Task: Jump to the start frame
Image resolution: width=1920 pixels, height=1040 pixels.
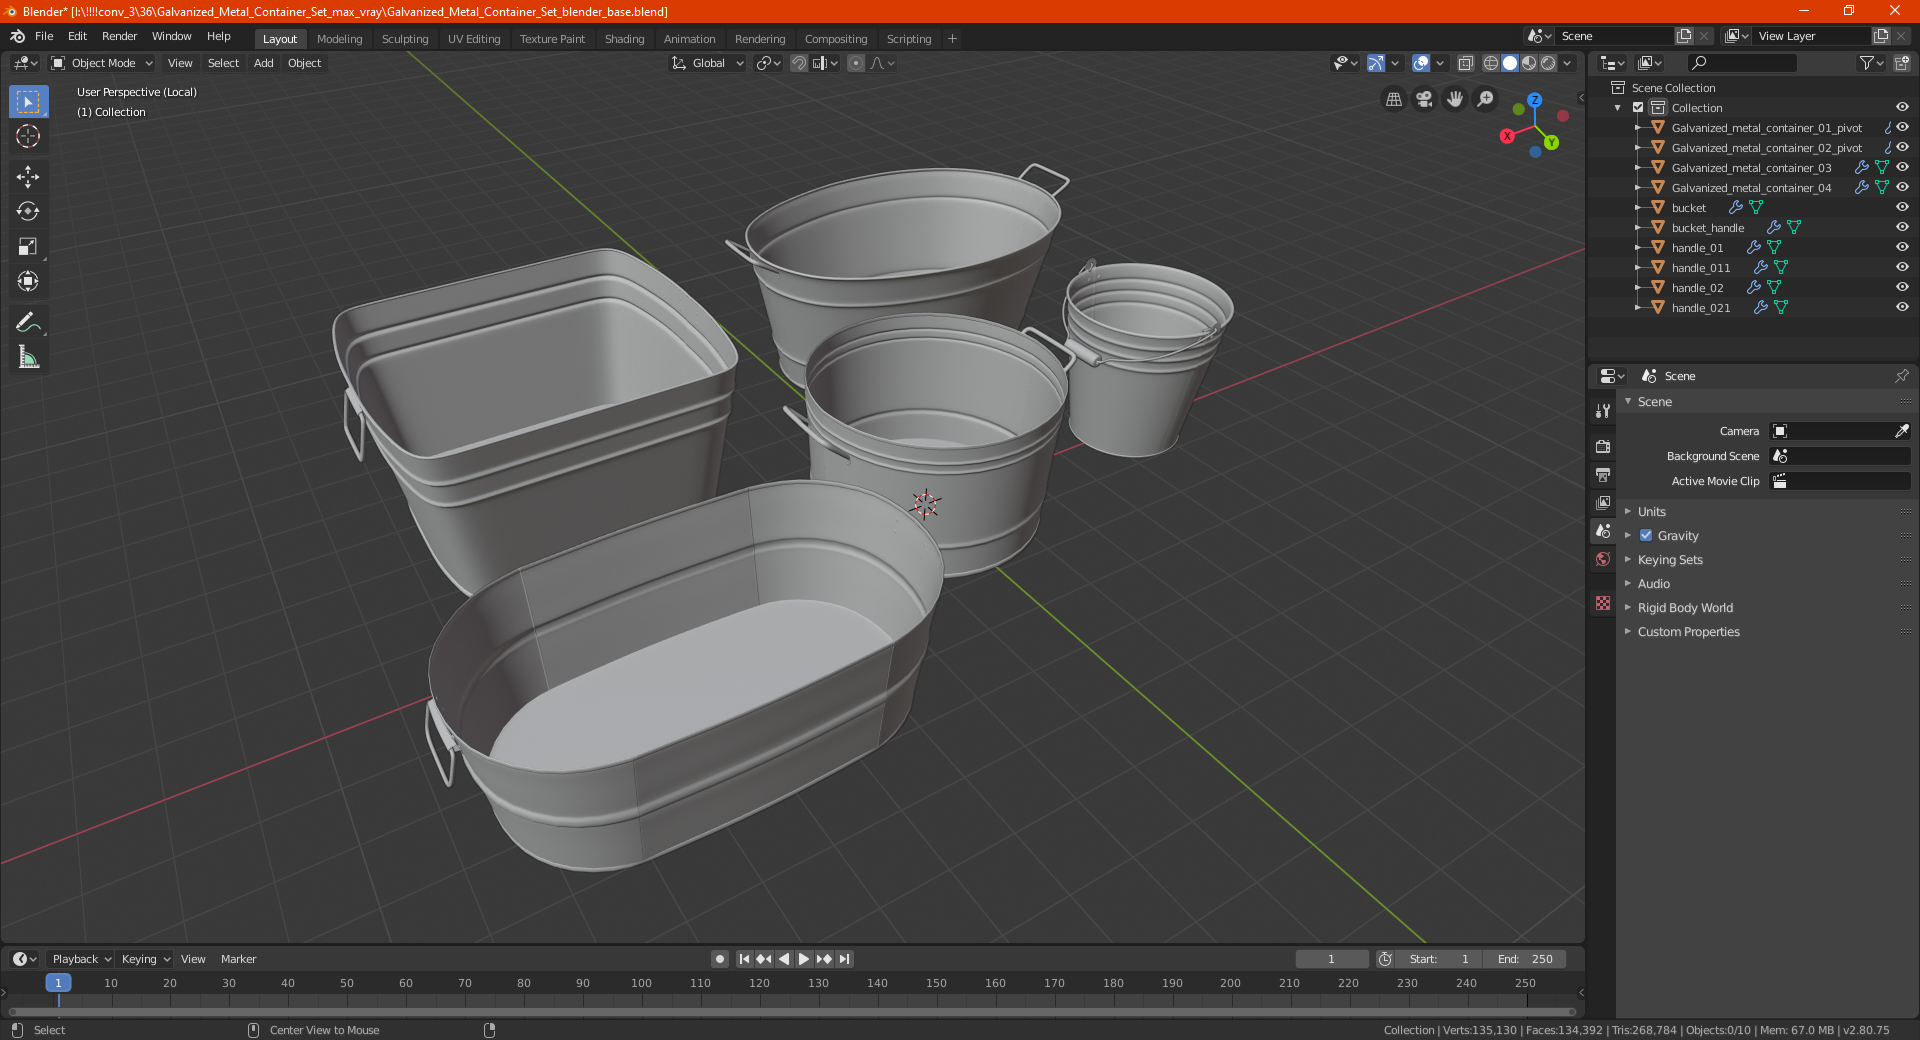Action: [x=744, y=959]
